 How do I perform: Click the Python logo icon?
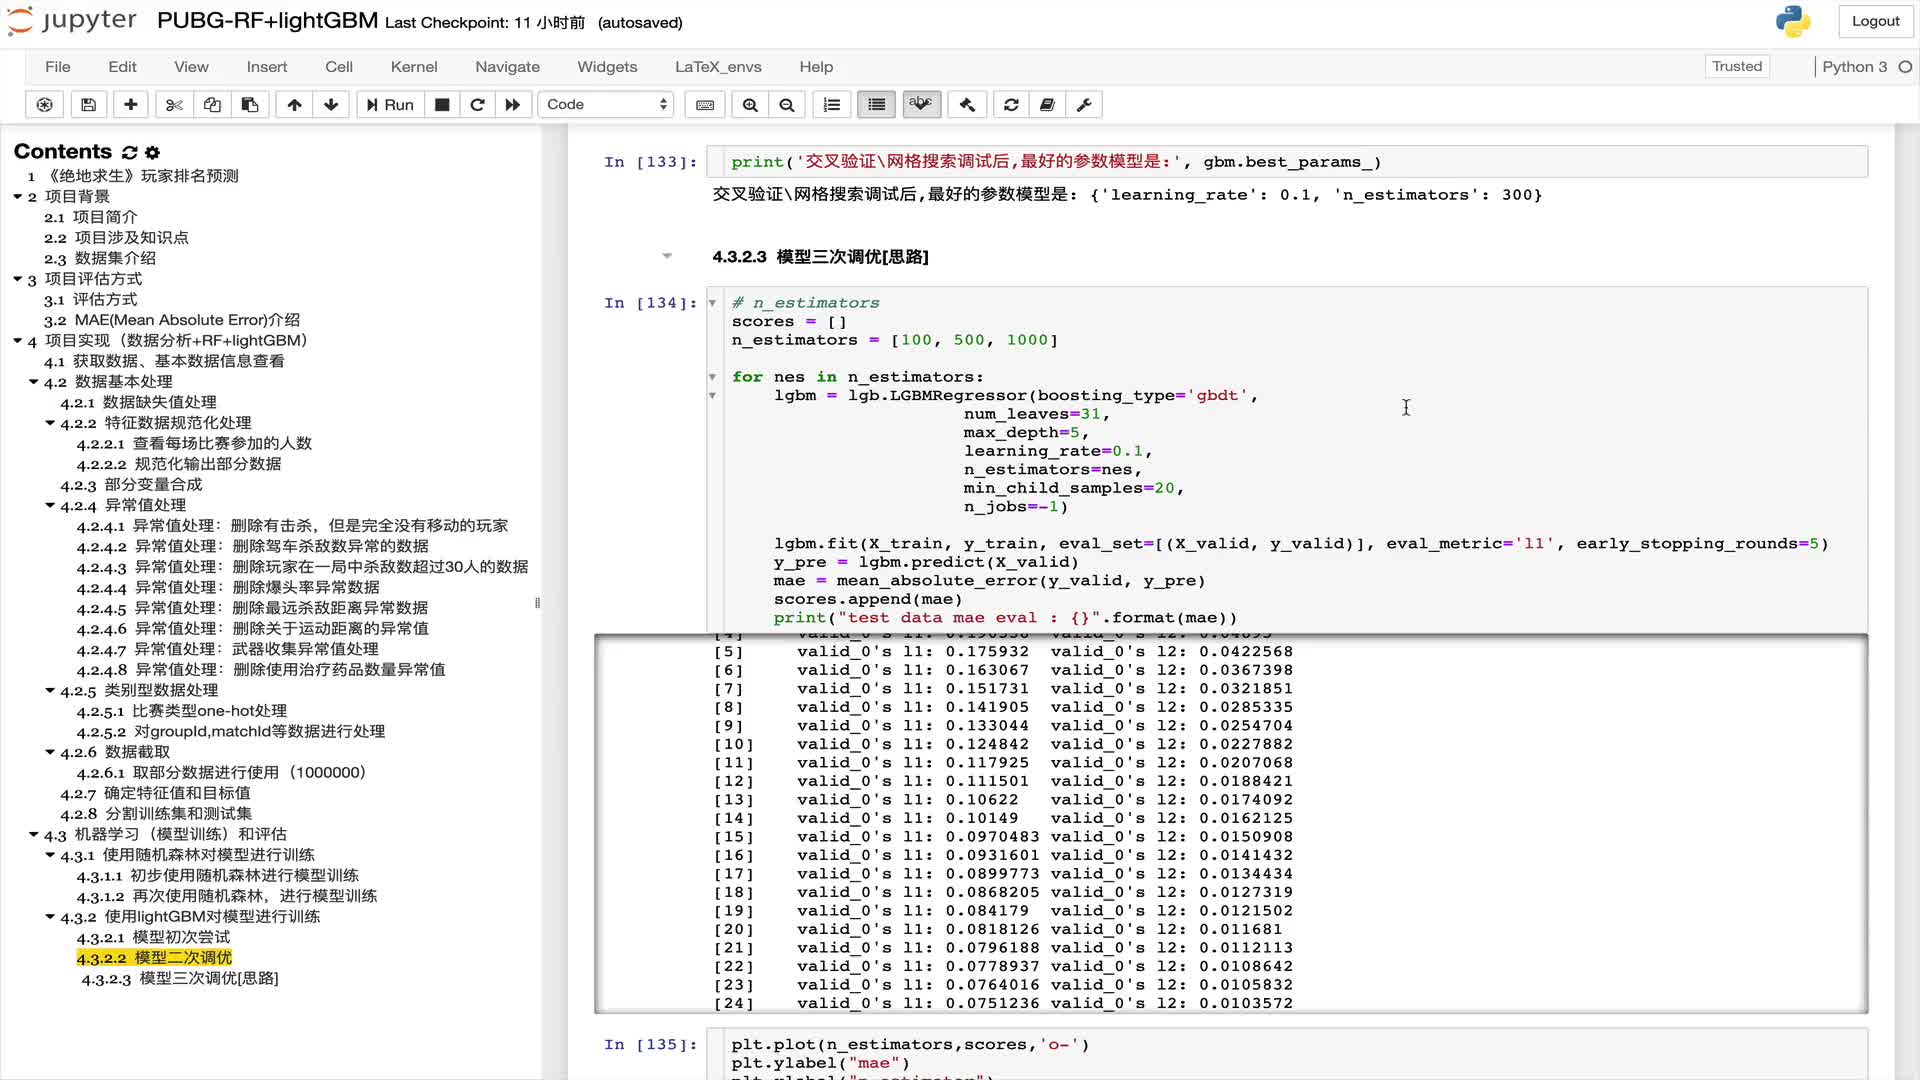(1793, 21)
